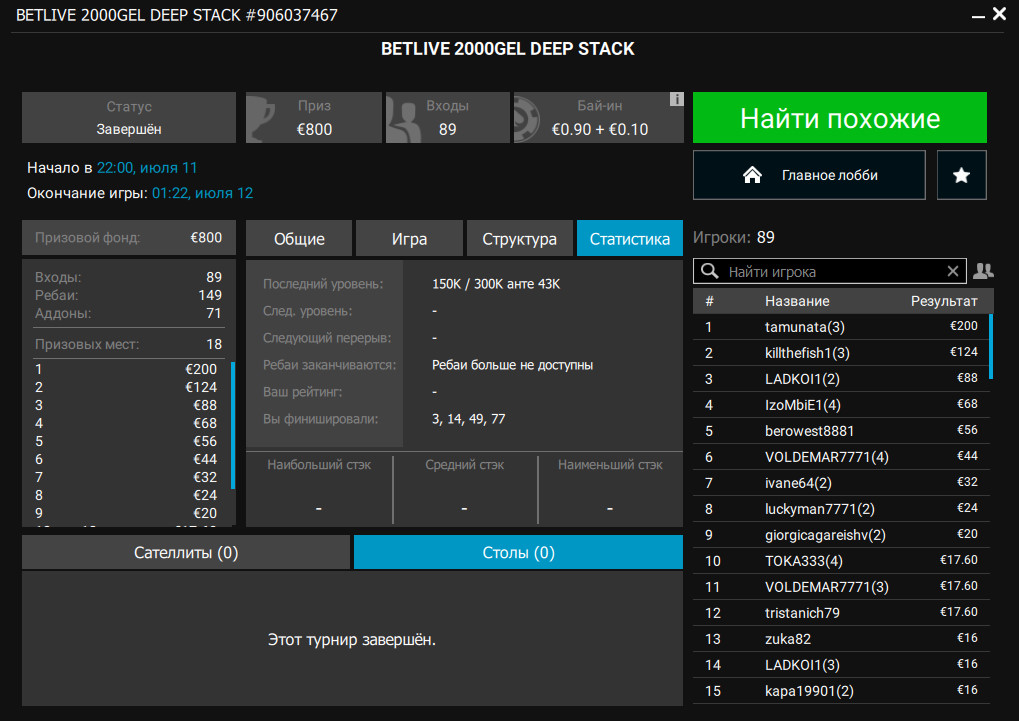Show the Сателлиты (0) tab
The image size is (1019, 721).
(186, 552)
